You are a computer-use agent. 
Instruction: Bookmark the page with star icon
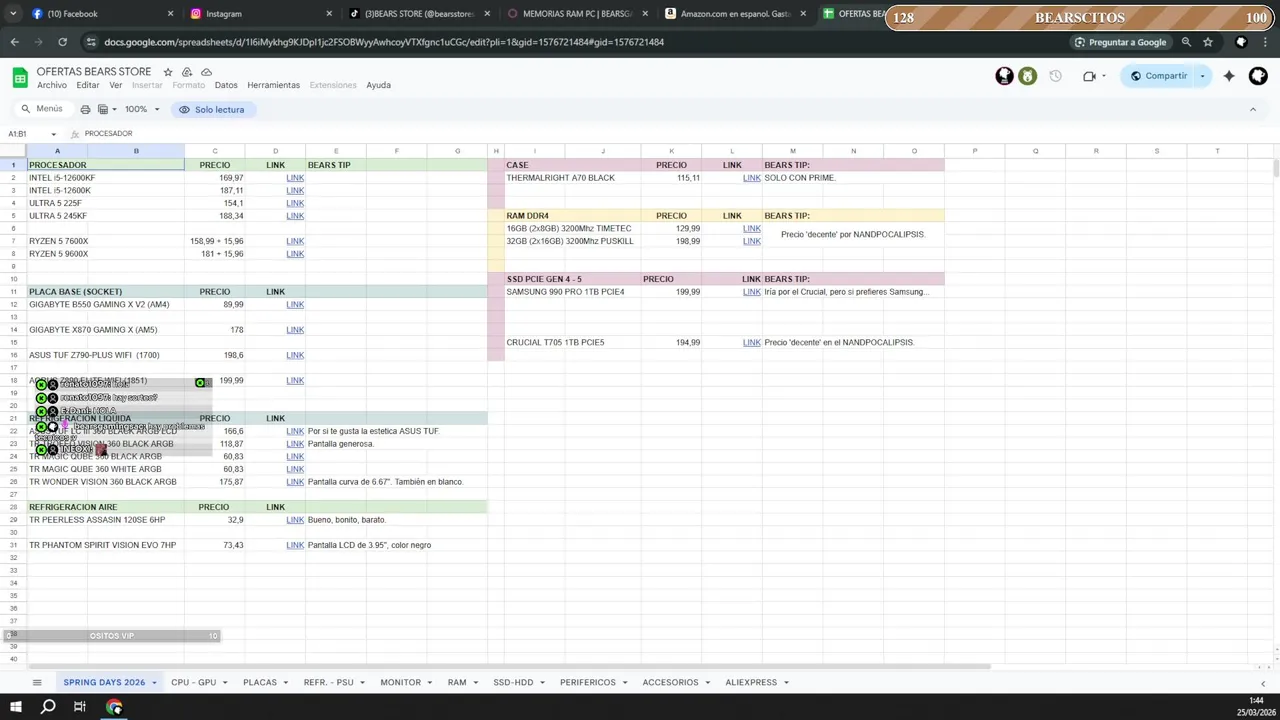1208,42
